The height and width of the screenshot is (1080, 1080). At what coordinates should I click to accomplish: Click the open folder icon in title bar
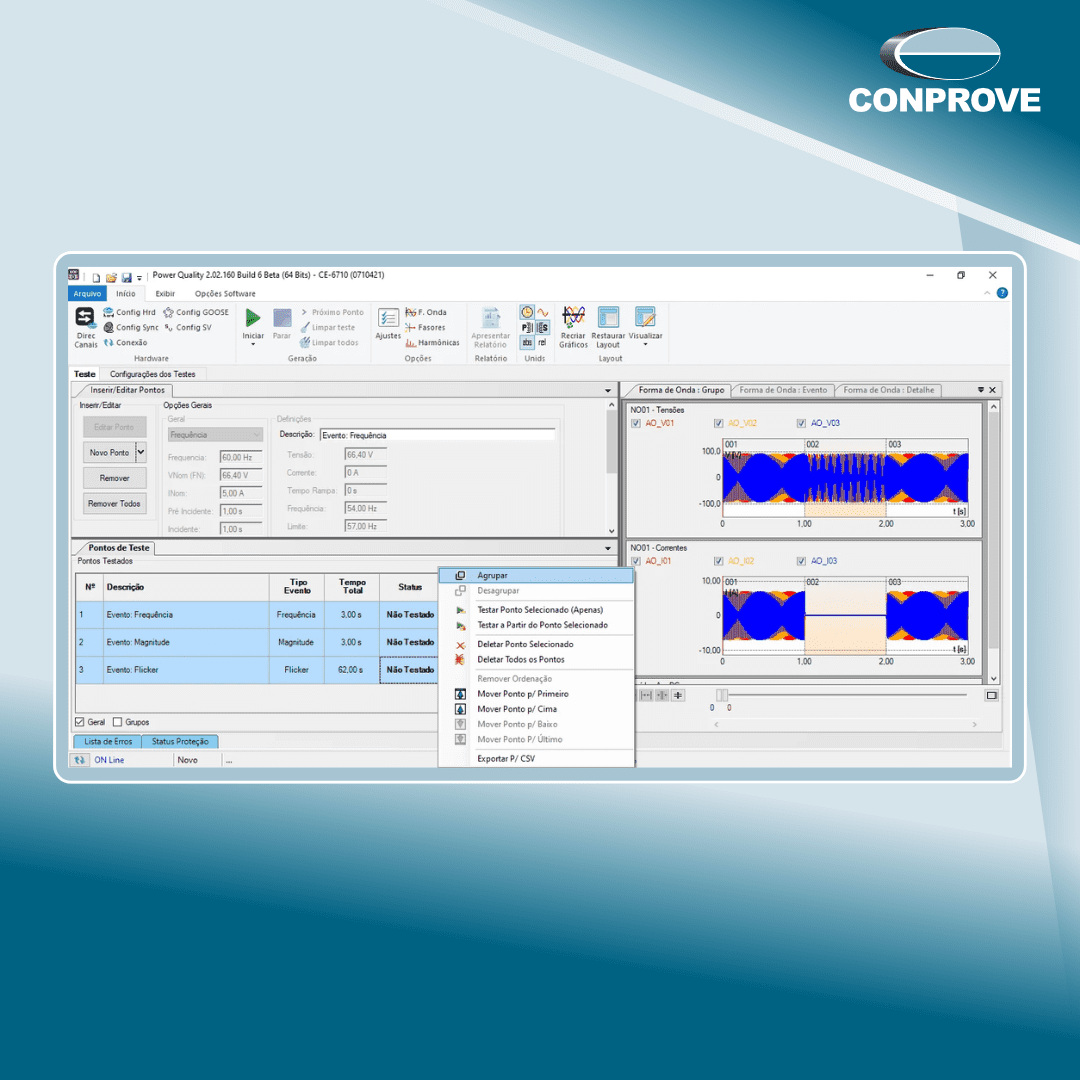pos(112,278)
